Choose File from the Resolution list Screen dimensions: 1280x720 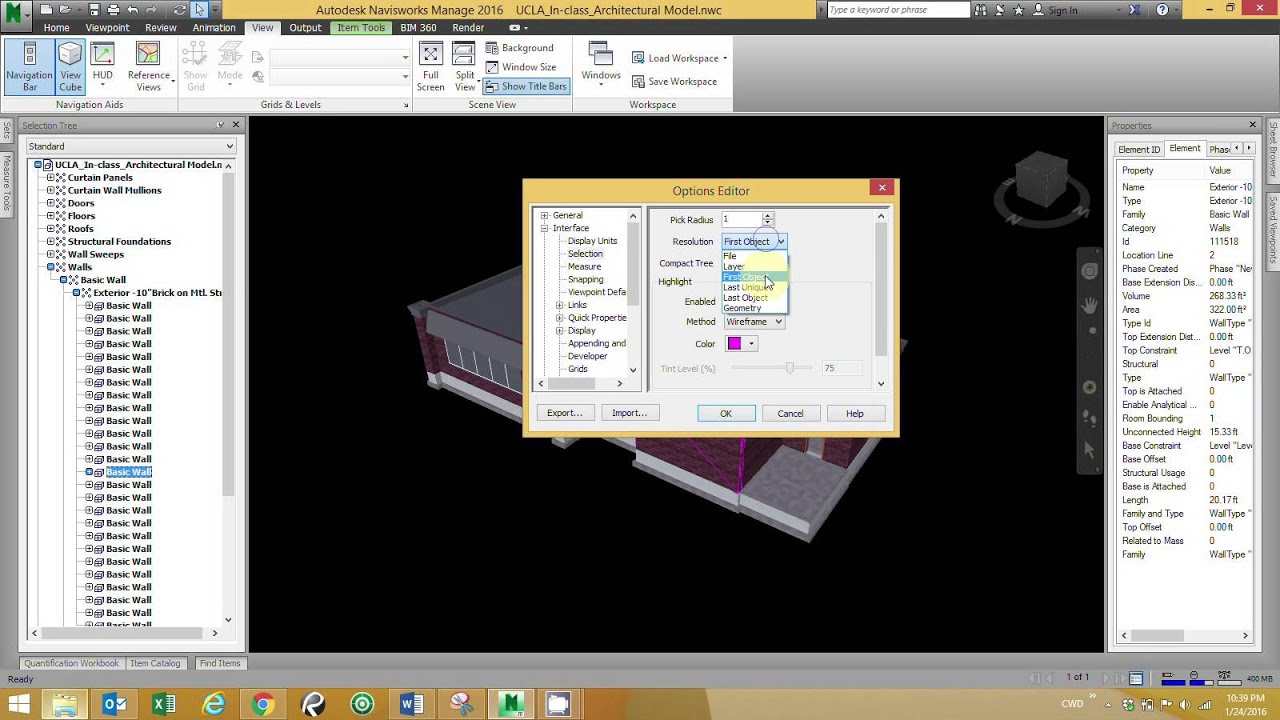pyautogui.click(x=755, y=256)
